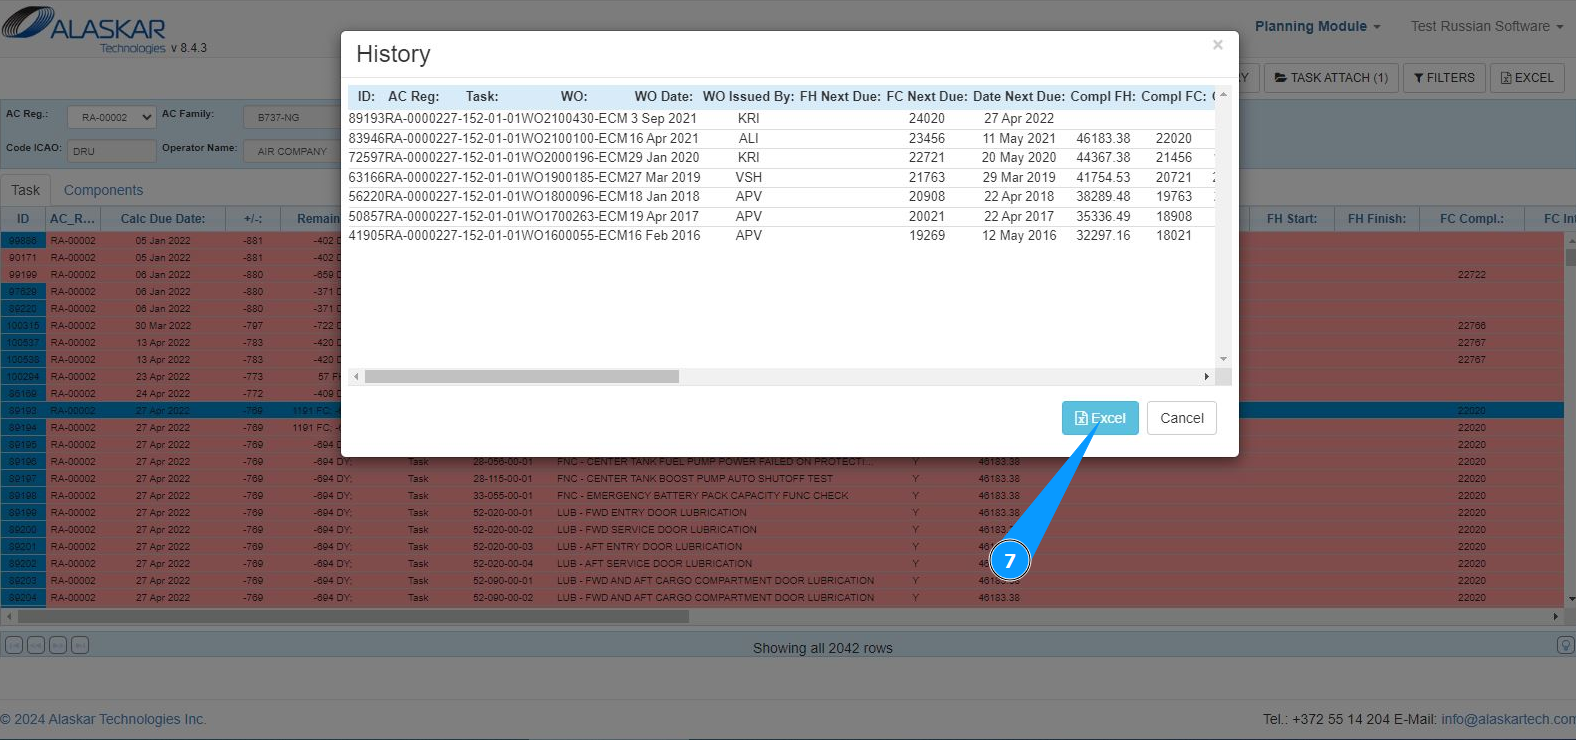This screenshot has width=1576, height=740.
Task: Go to previous page of main grid
Action: click(36, 645)
